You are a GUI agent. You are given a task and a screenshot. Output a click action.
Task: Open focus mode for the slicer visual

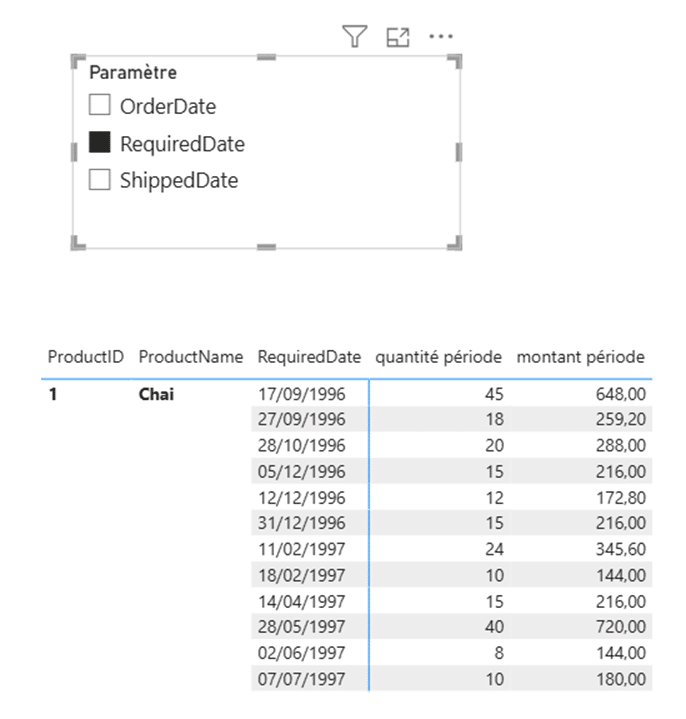(398, 37)
